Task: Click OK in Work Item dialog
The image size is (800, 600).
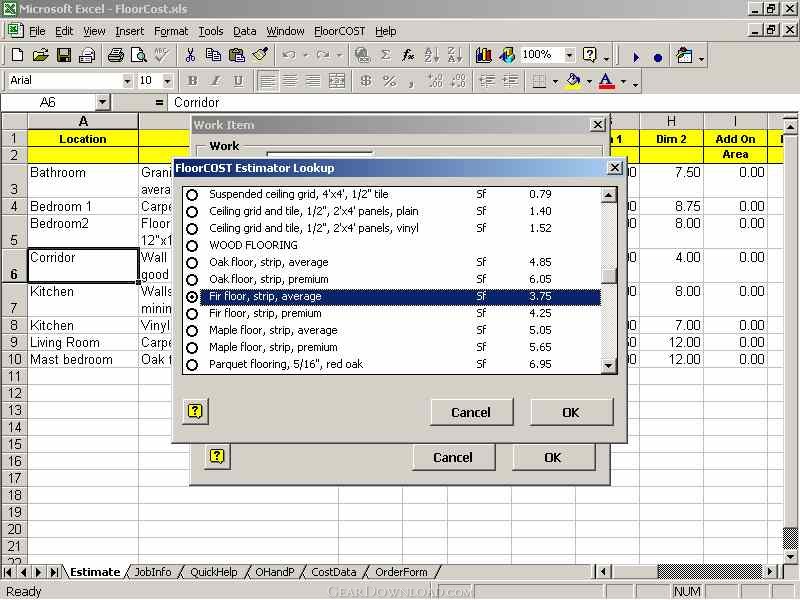Action: (553, 457)
